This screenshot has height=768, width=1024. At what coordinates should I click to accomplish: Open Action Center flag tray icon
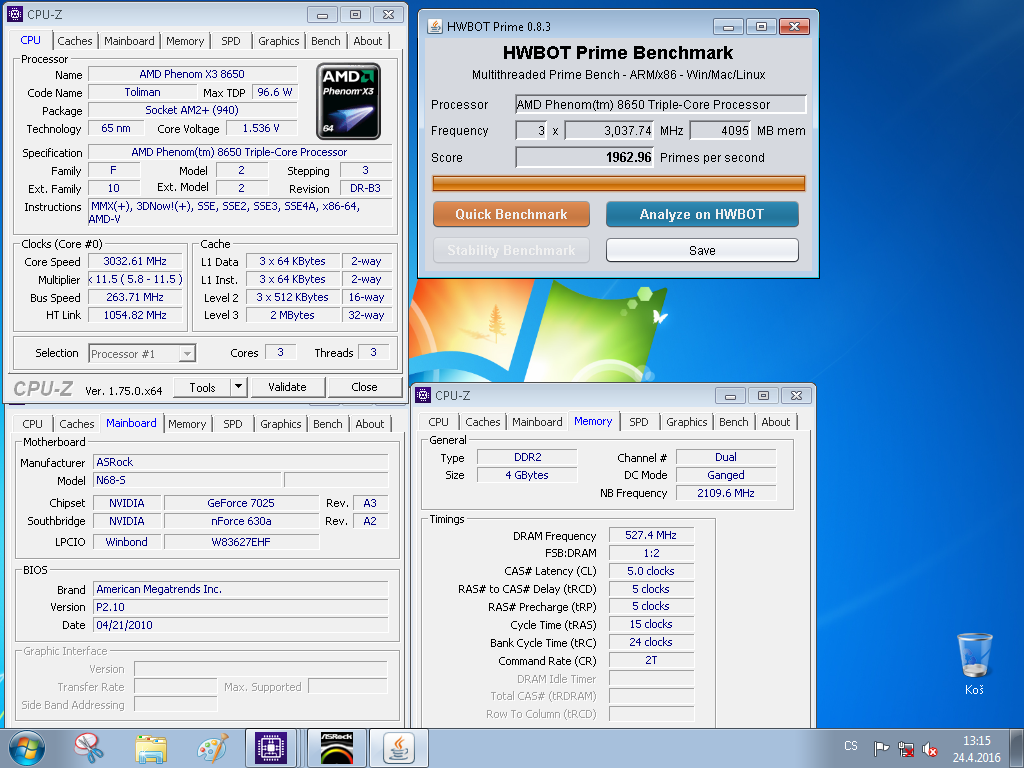pos(881,748)
